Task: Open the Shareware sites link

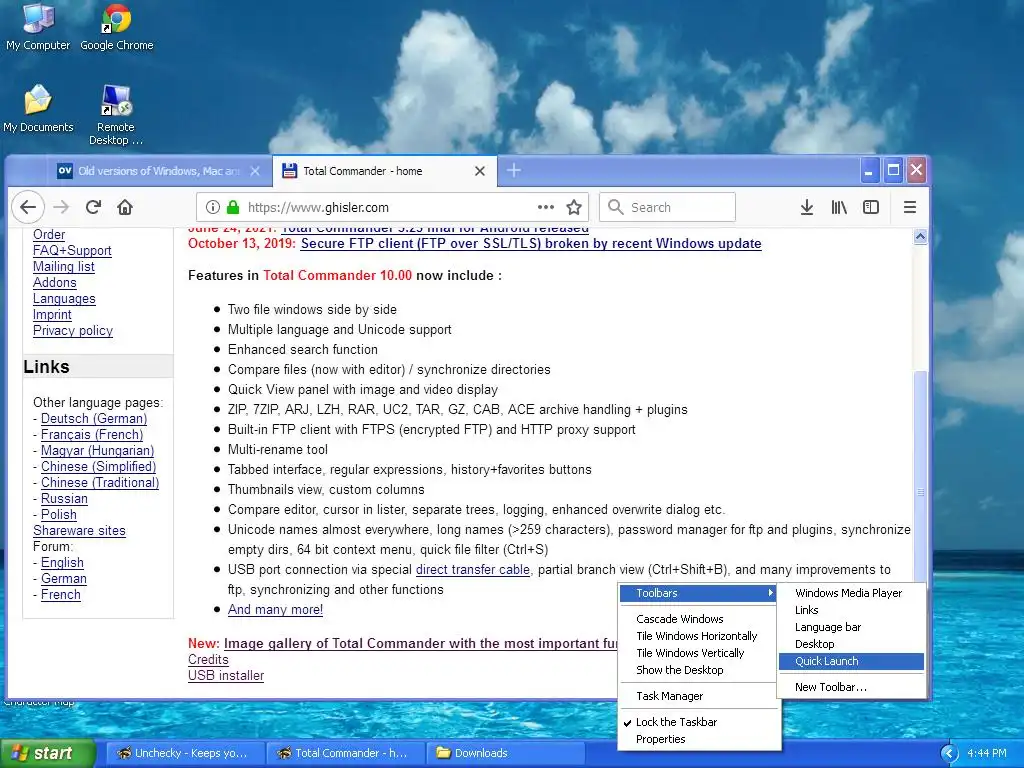Action: point(79,530)
